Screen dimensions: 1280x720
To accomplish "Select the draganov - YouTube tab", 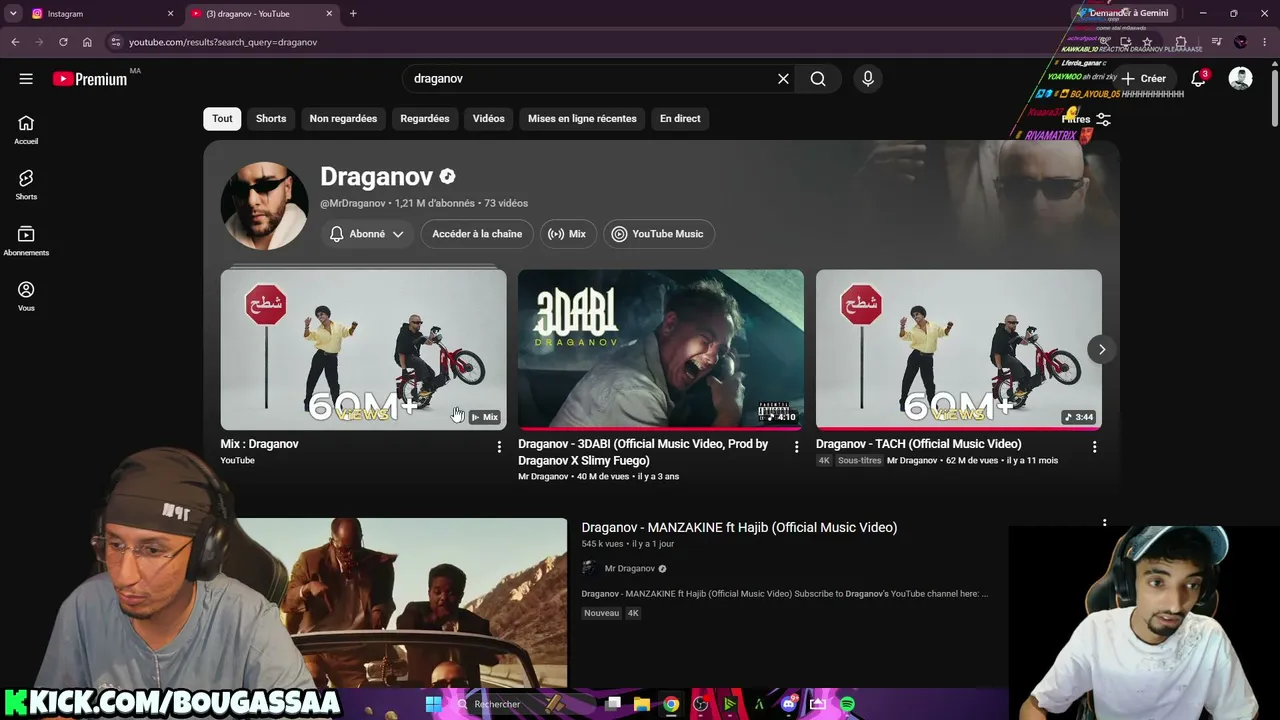I will (x=263, y=14).
